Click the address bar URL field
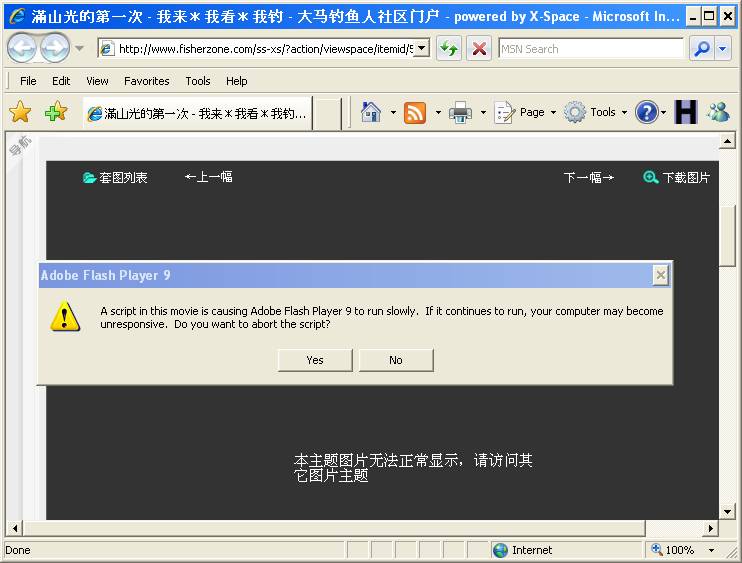 [258, 49]
